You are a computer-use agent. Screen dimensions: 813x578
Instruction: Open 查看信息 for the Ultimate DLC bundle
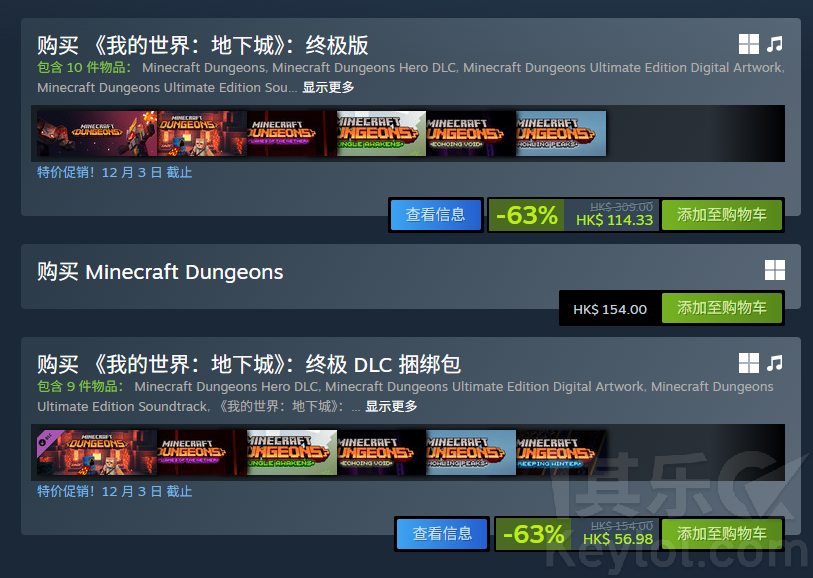[x=442, y=533]
